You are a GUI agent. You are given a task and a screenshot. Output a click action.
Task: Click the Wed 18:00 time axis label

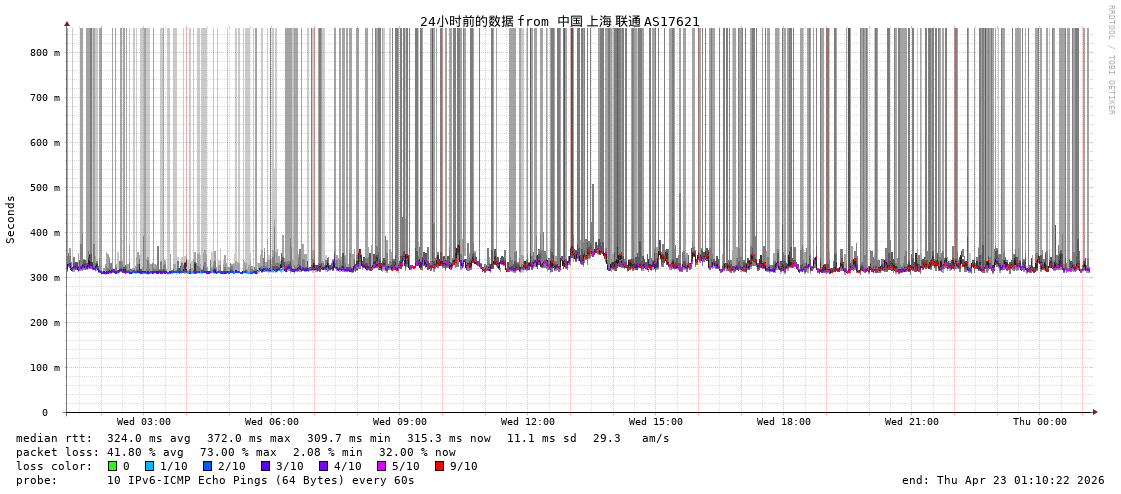[784, 422]
